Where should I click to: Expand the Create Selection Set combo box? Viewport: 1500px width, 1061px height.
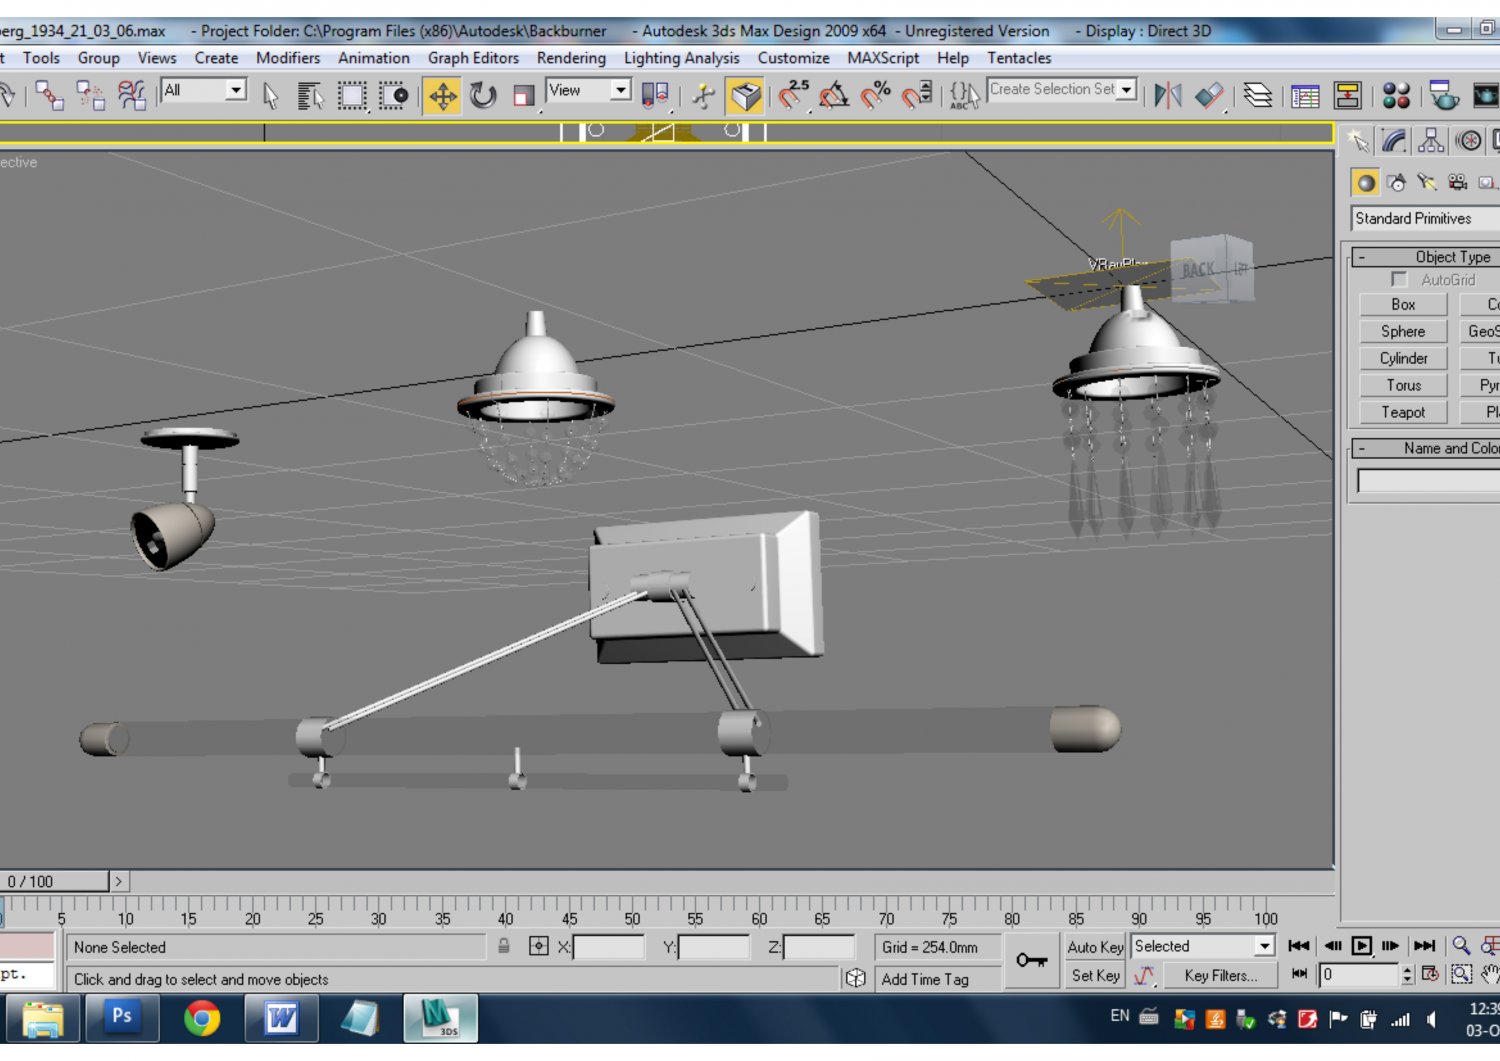1127,89
